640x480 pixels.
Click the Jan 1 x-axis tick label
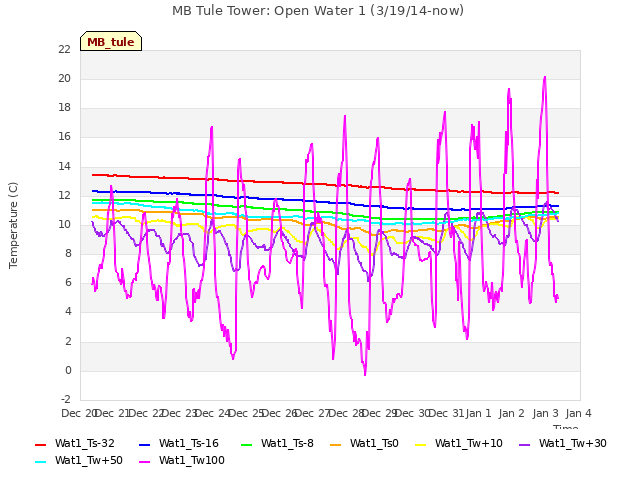click(x=478, y=413)
